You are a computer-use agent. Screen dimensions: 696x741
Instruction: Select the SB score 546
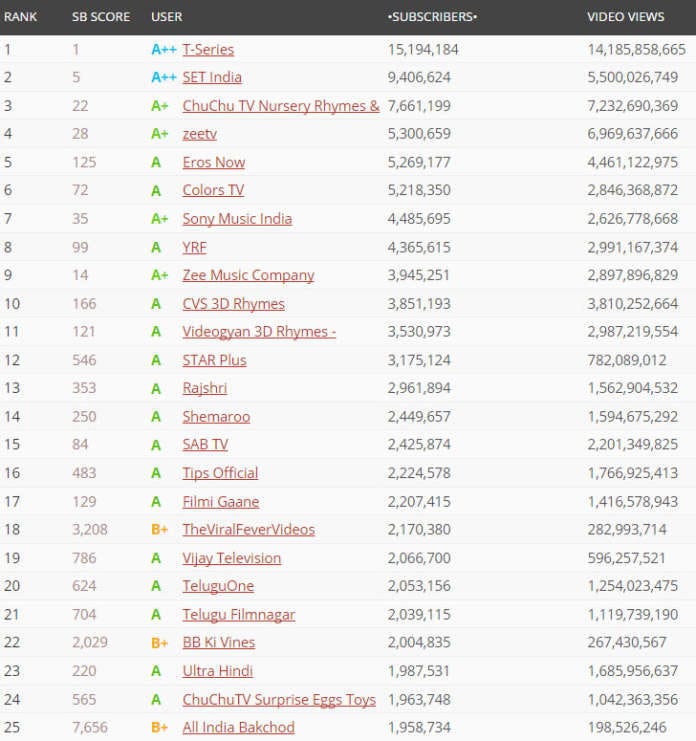84,360
